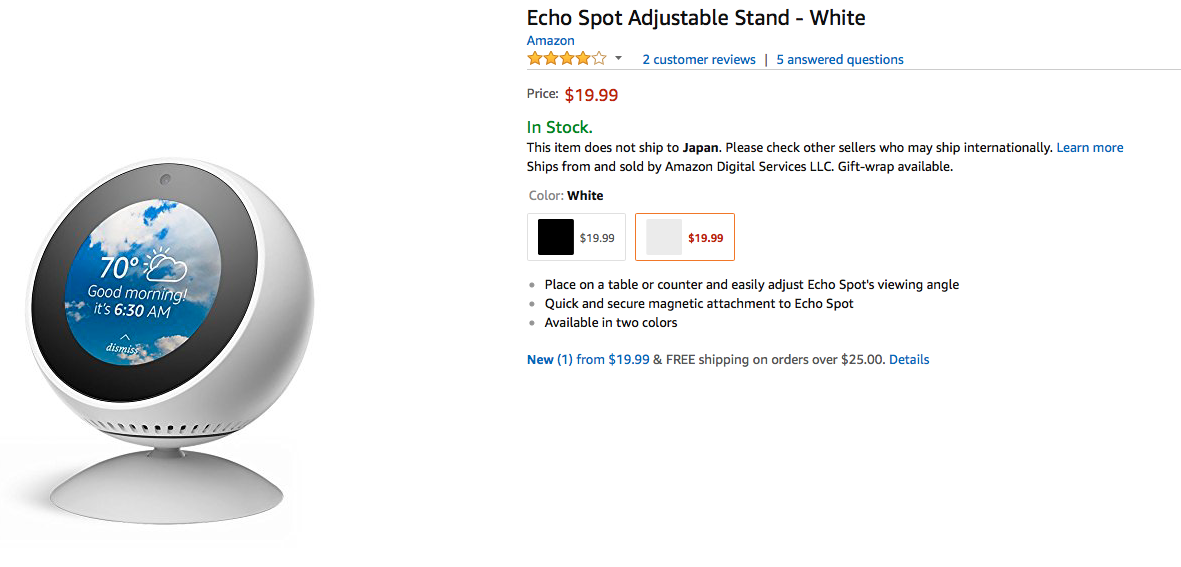This screenshot has height=567, width=1181.
Task: Click the Echo Spot Adjustable Stand title
Action: (x=695, y=18)
